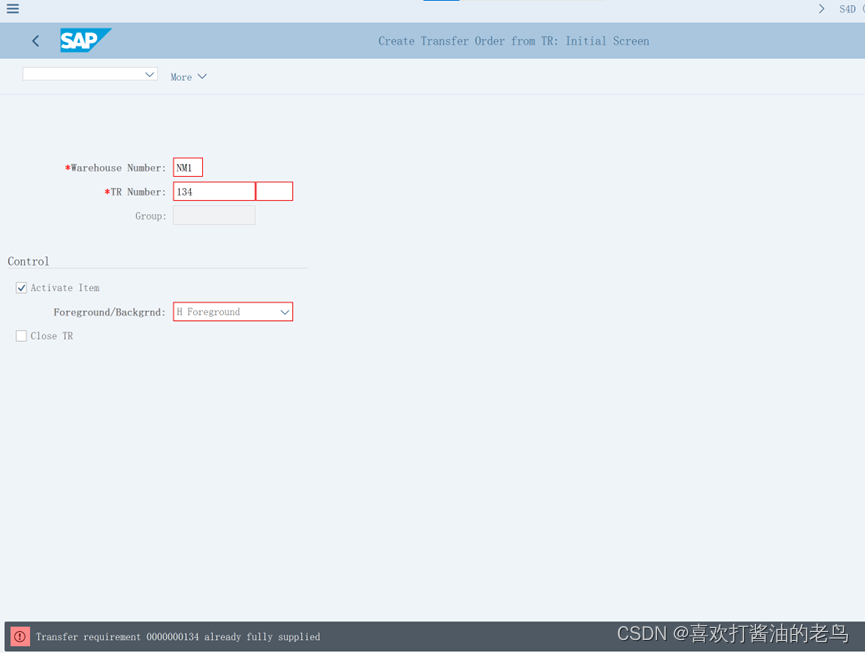This screenshot has width=865, height=653.
Task: Click the page title Create Transfer Order
Action: (513, 41)
